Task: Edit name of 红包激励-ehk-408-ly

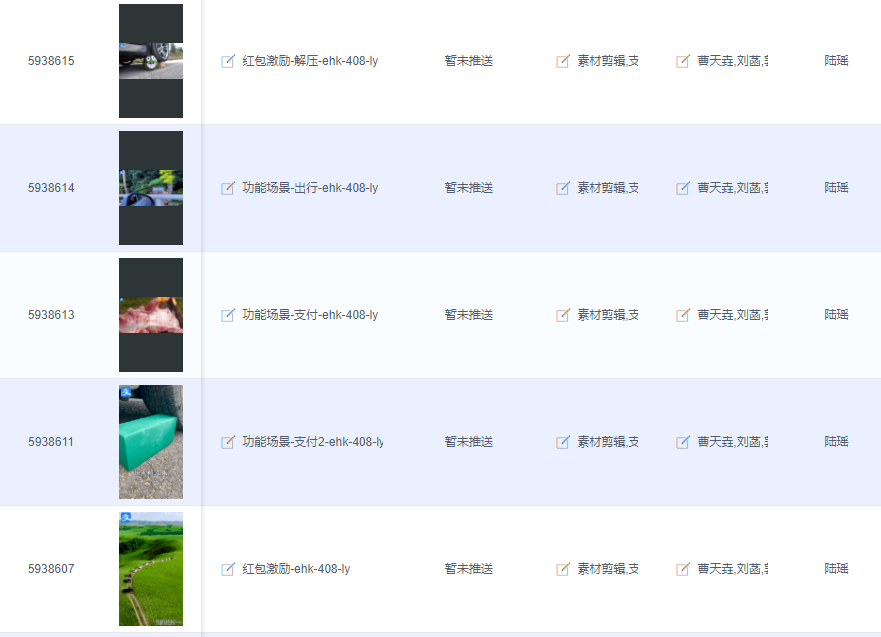Action: coord(228,568)
